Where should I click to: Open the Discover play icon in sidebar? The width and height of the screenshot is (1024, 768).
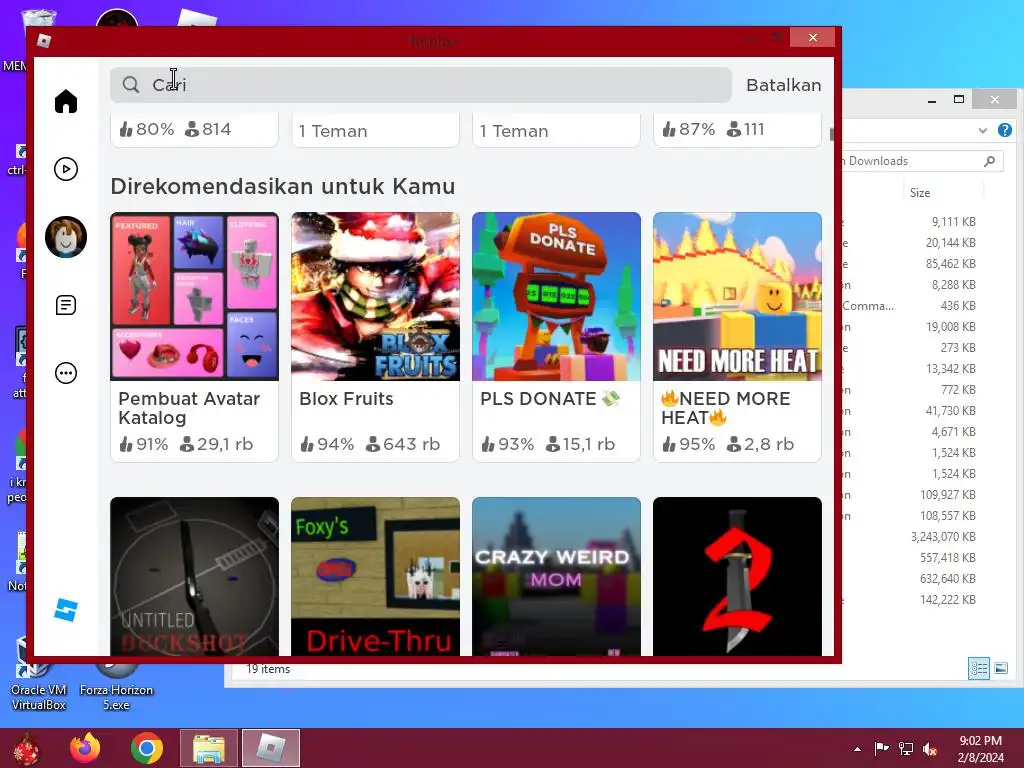66,169
